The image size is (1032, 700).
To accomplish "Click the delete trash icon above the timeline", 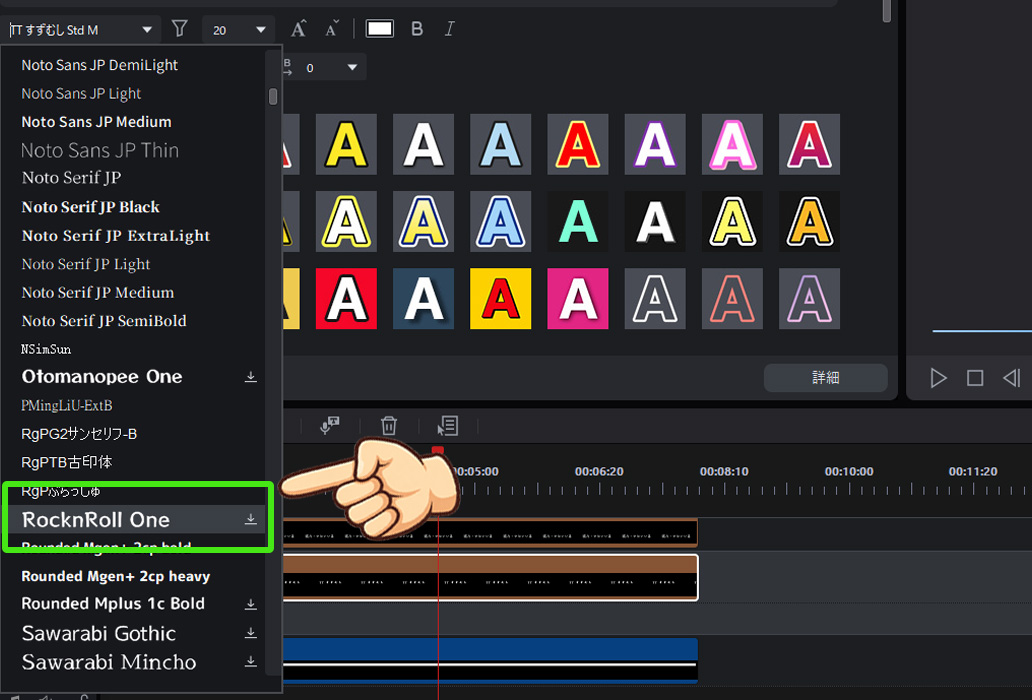I will coord(388,426).
